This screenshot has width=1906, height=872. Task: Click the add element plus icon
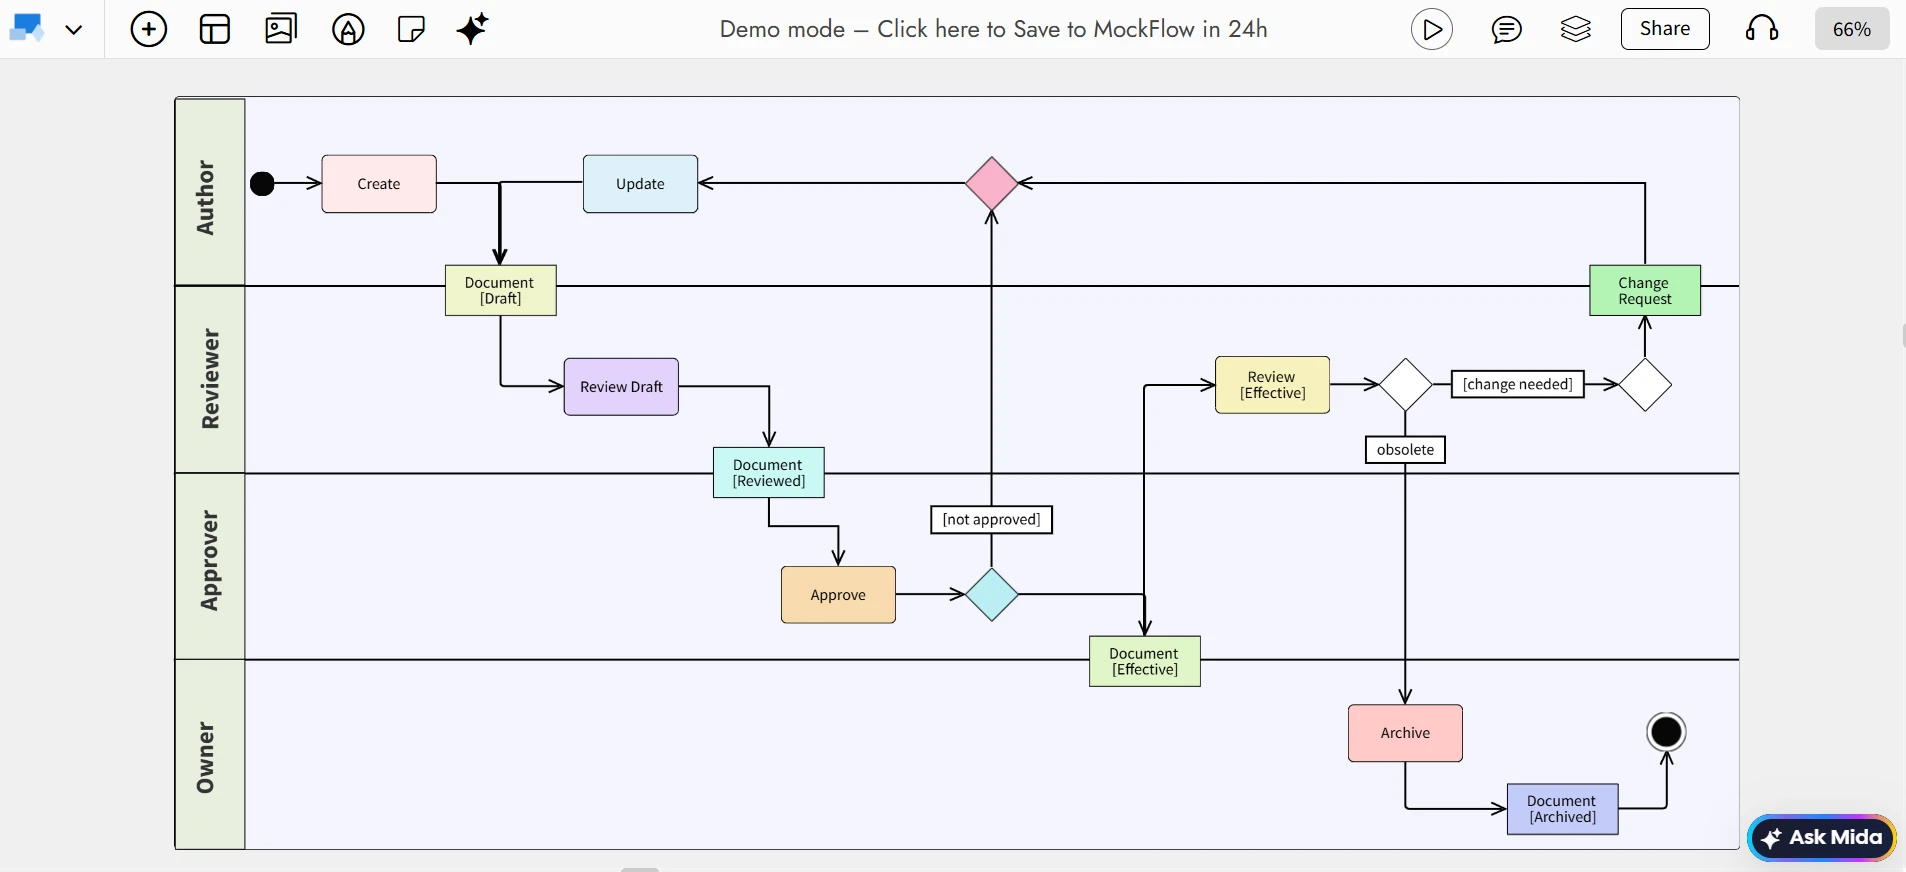[149, 29]
